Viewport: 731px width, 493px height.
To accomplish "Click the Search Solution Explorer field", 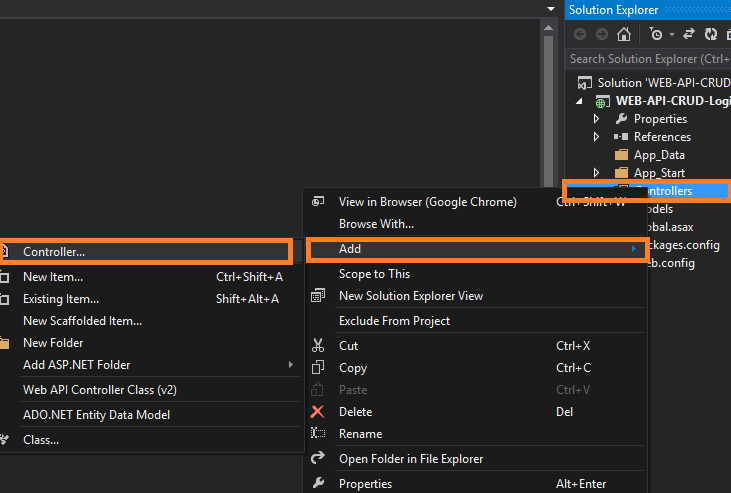I will [x=650, y=59].
